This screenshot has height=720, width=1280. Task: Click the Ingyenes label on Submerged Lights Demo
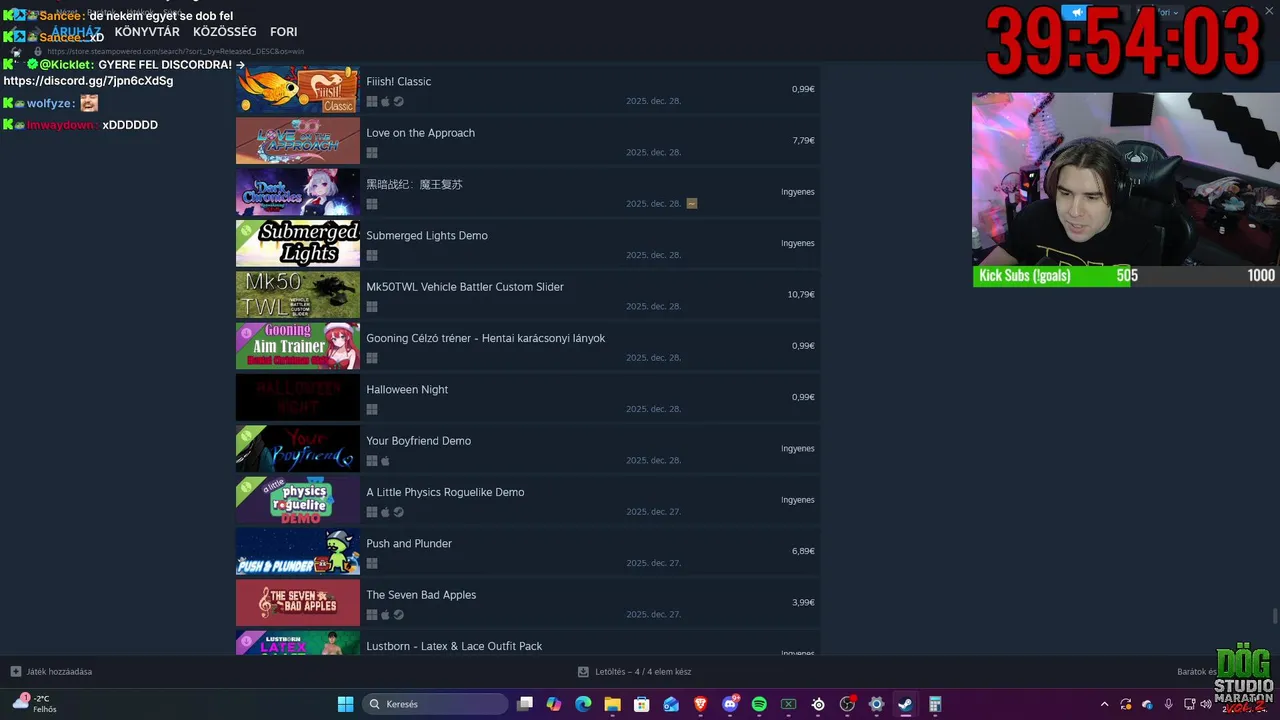coord(798,243)
